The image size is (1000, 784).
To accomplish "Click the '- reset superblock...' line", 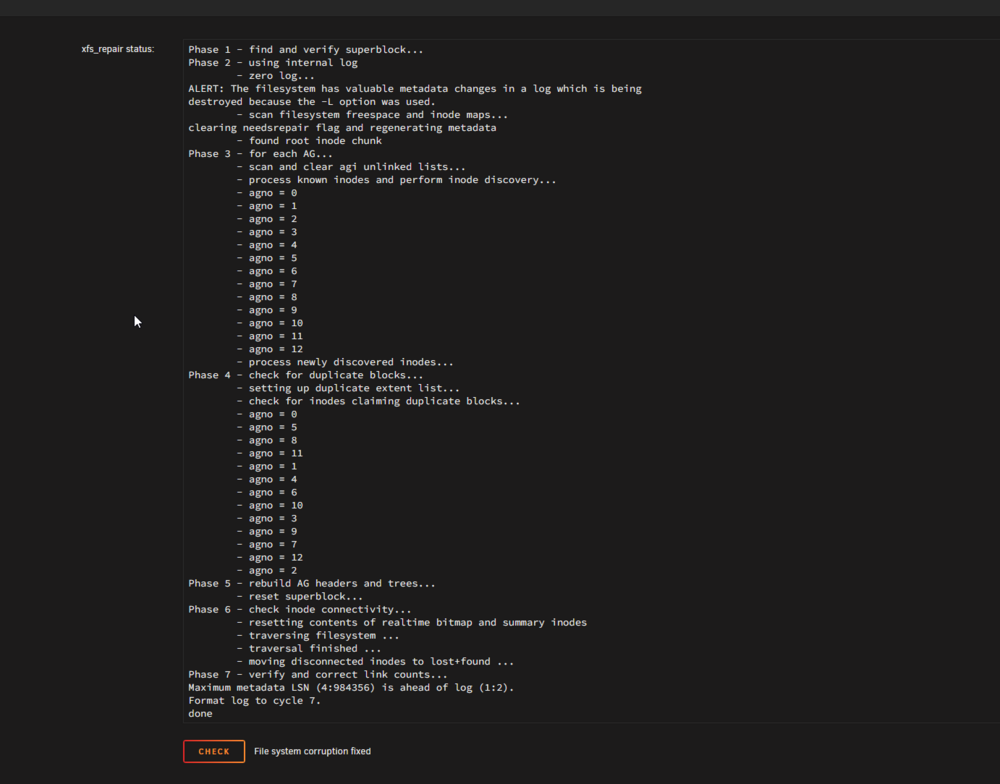I will tap(300, 596).
